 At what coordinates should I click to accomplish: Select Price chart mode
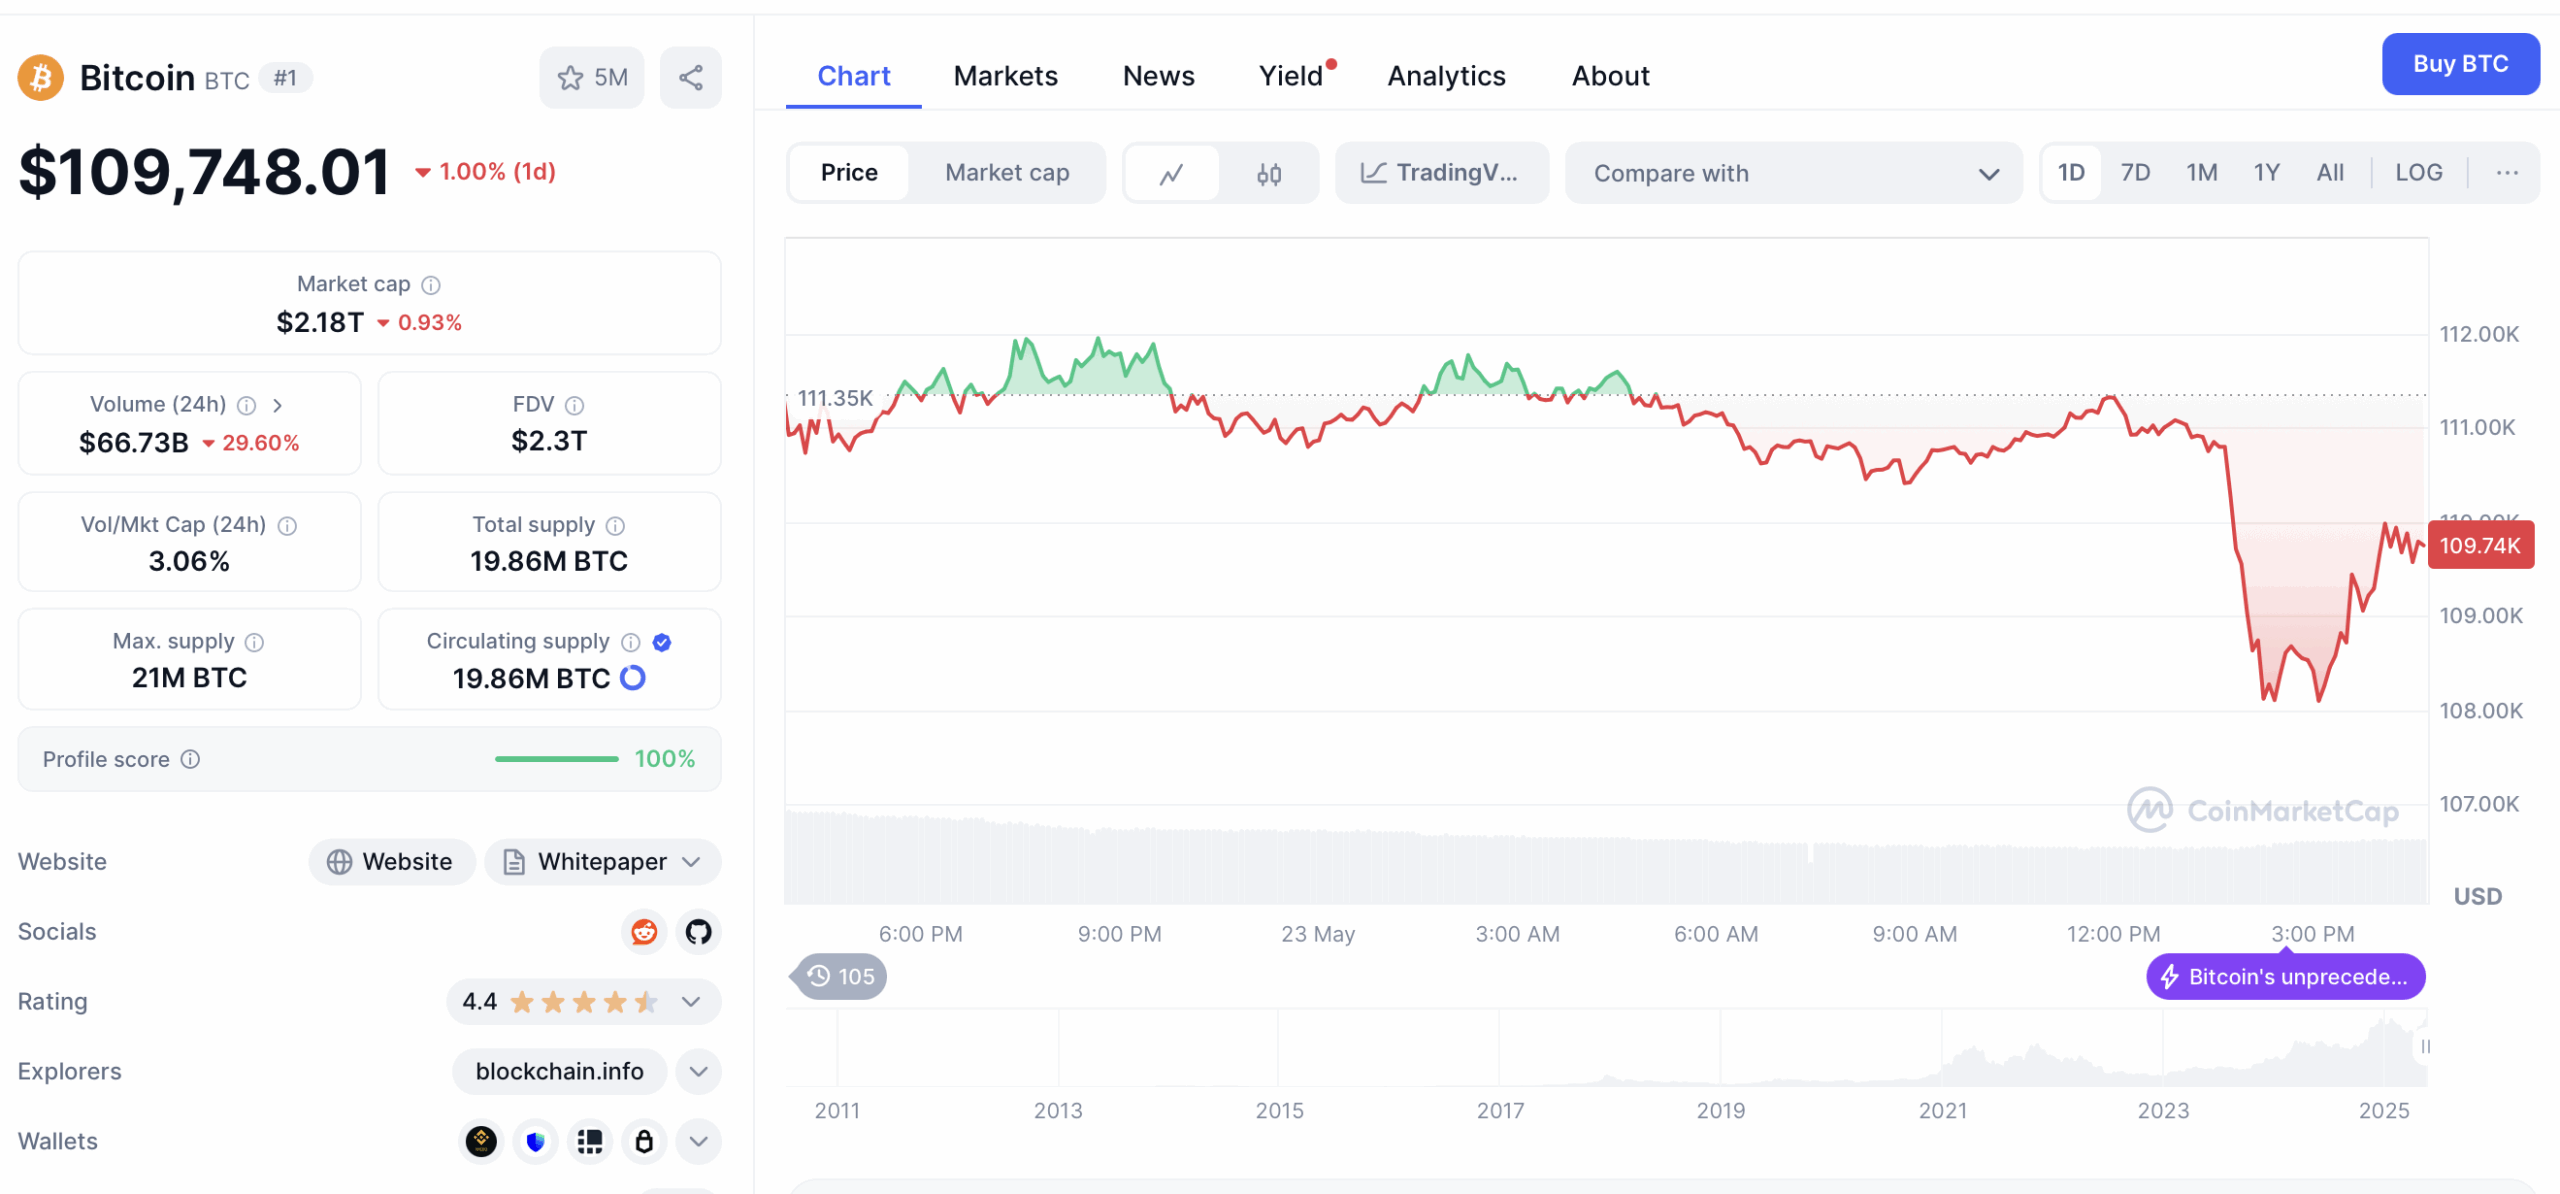pyautogui.click(x=849, y=173)
